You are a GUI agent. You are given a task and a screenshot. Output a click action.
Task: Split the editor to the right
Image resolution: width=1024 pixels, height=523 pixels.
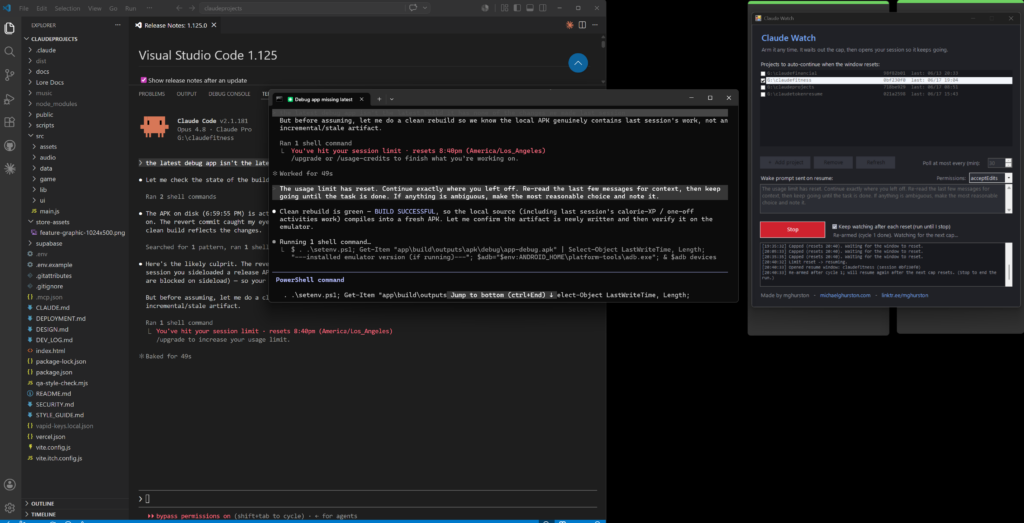click(x=582, y=25)
